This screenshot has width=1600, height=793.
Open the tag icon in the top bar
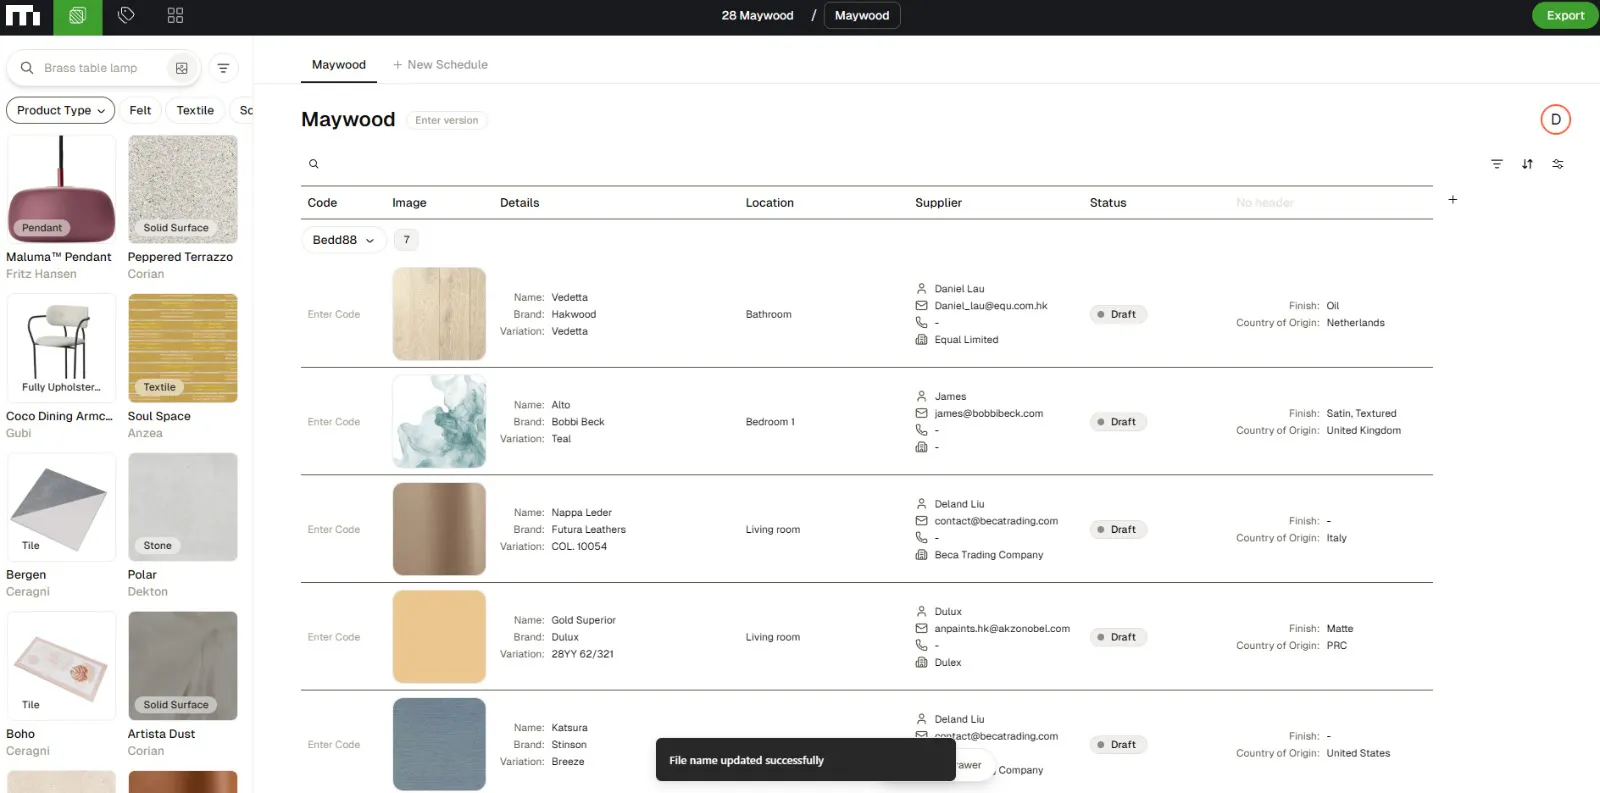pyautogui.click(x=126, y=15)
